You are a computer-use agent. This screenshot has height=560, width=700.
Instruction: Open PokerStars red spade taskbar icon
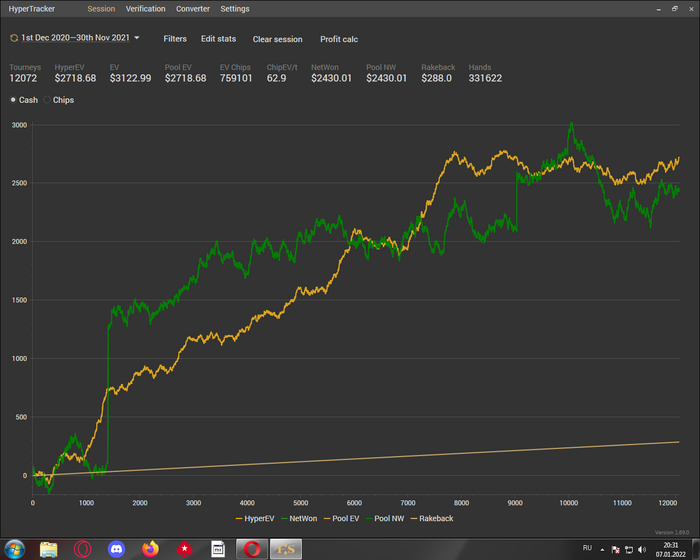(184, 549)
